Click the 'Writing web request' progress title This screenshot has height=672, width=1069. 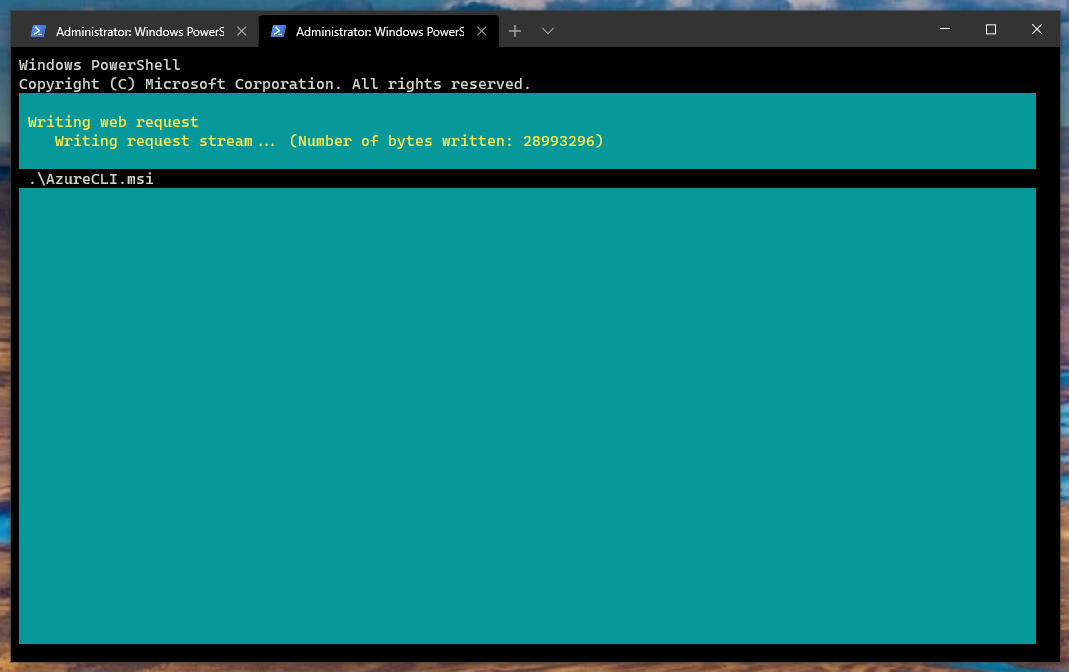[113, 122]
